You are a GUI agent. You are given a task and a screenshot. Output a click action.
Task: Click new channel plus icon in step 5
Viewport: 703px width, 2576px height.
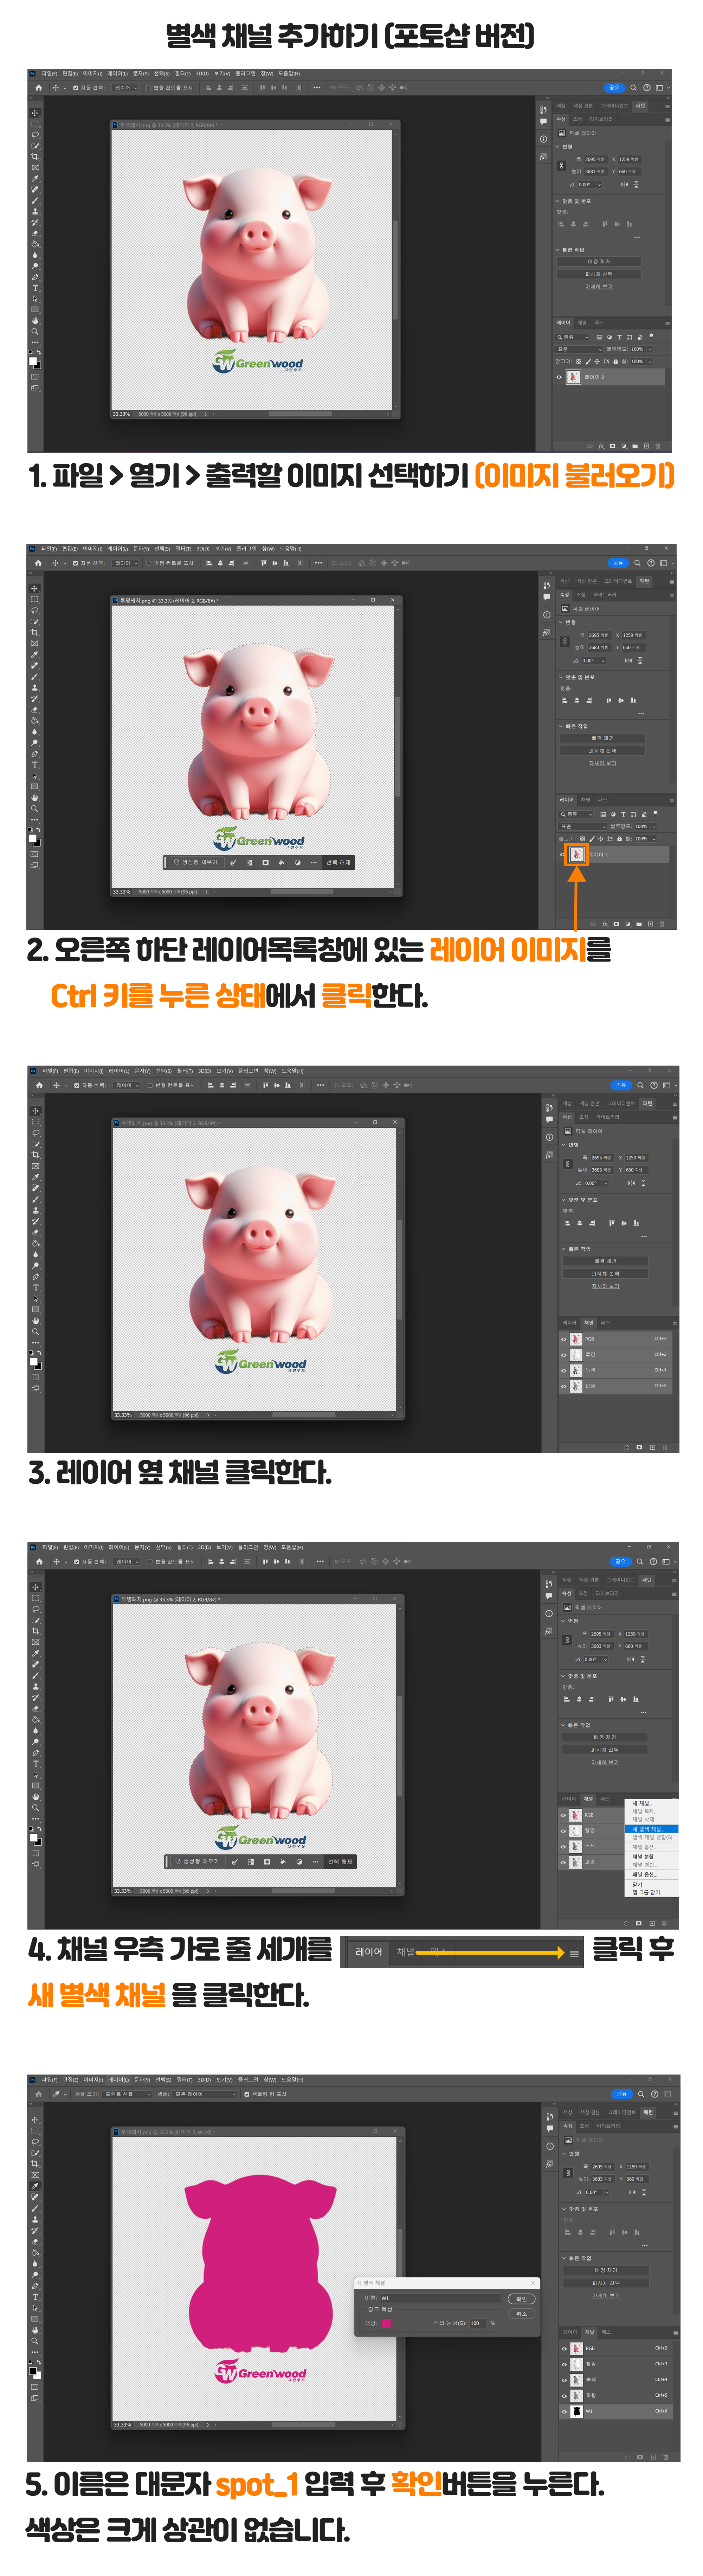[x=653, y=2457]
